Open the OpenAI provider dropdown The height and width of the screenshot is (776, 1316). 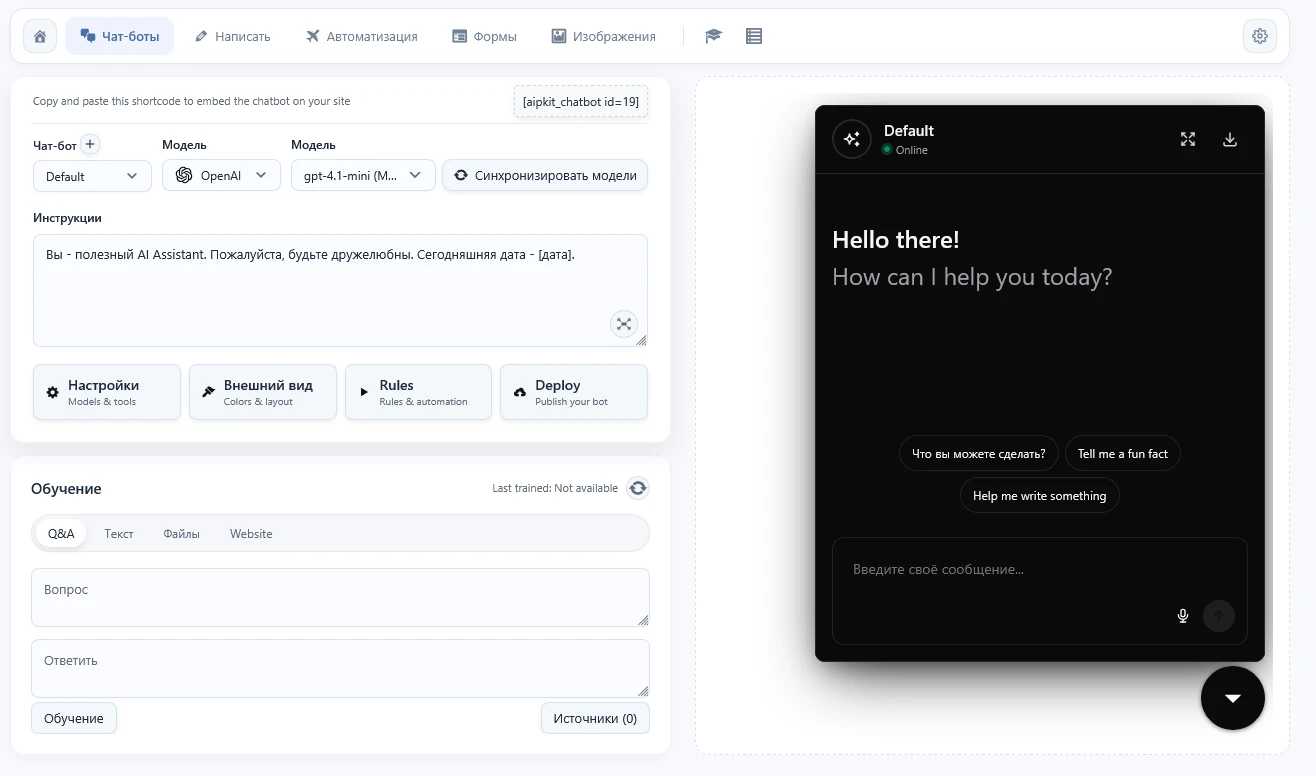pos(221,175)
